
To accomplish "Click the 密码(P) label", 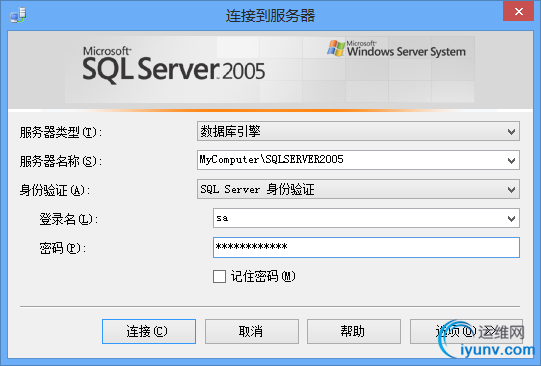I will click(x=62, y=248).
